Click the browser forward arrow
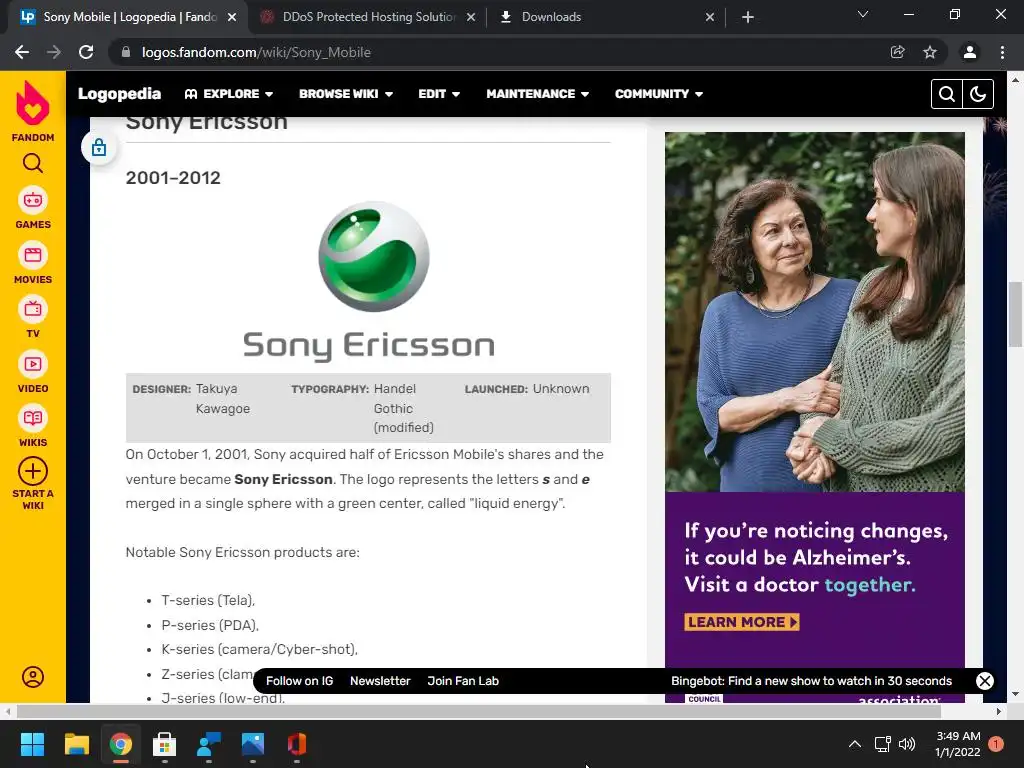Screen dimensions: 1024x768 54,52
